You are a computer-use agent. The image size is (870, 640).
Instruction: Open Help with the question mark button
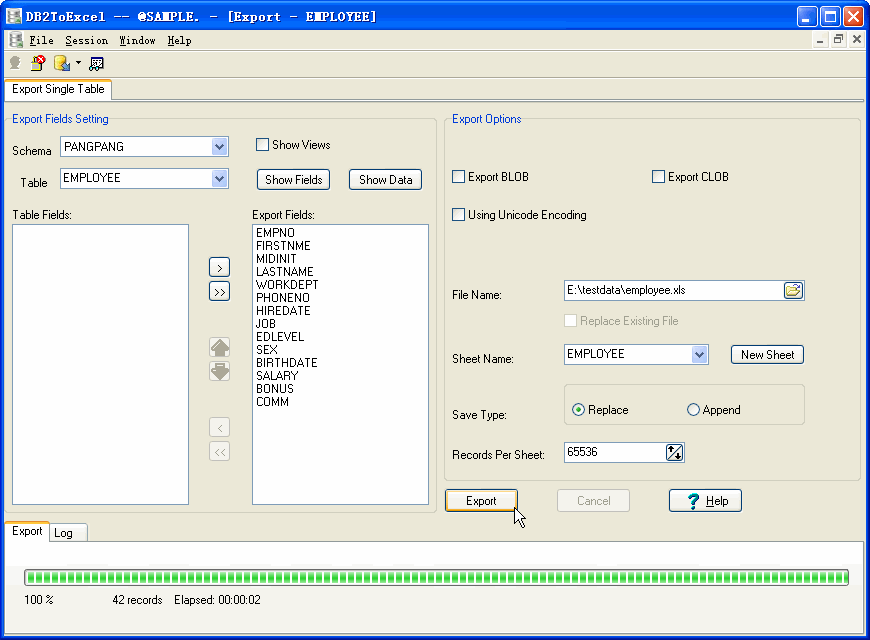705,501
